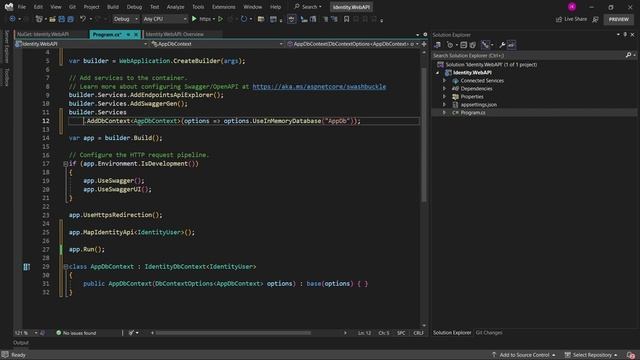Click the highlighted toolbar icon left of indent icons
Viewport: 640px width, 360px height.
coord(291,19)
